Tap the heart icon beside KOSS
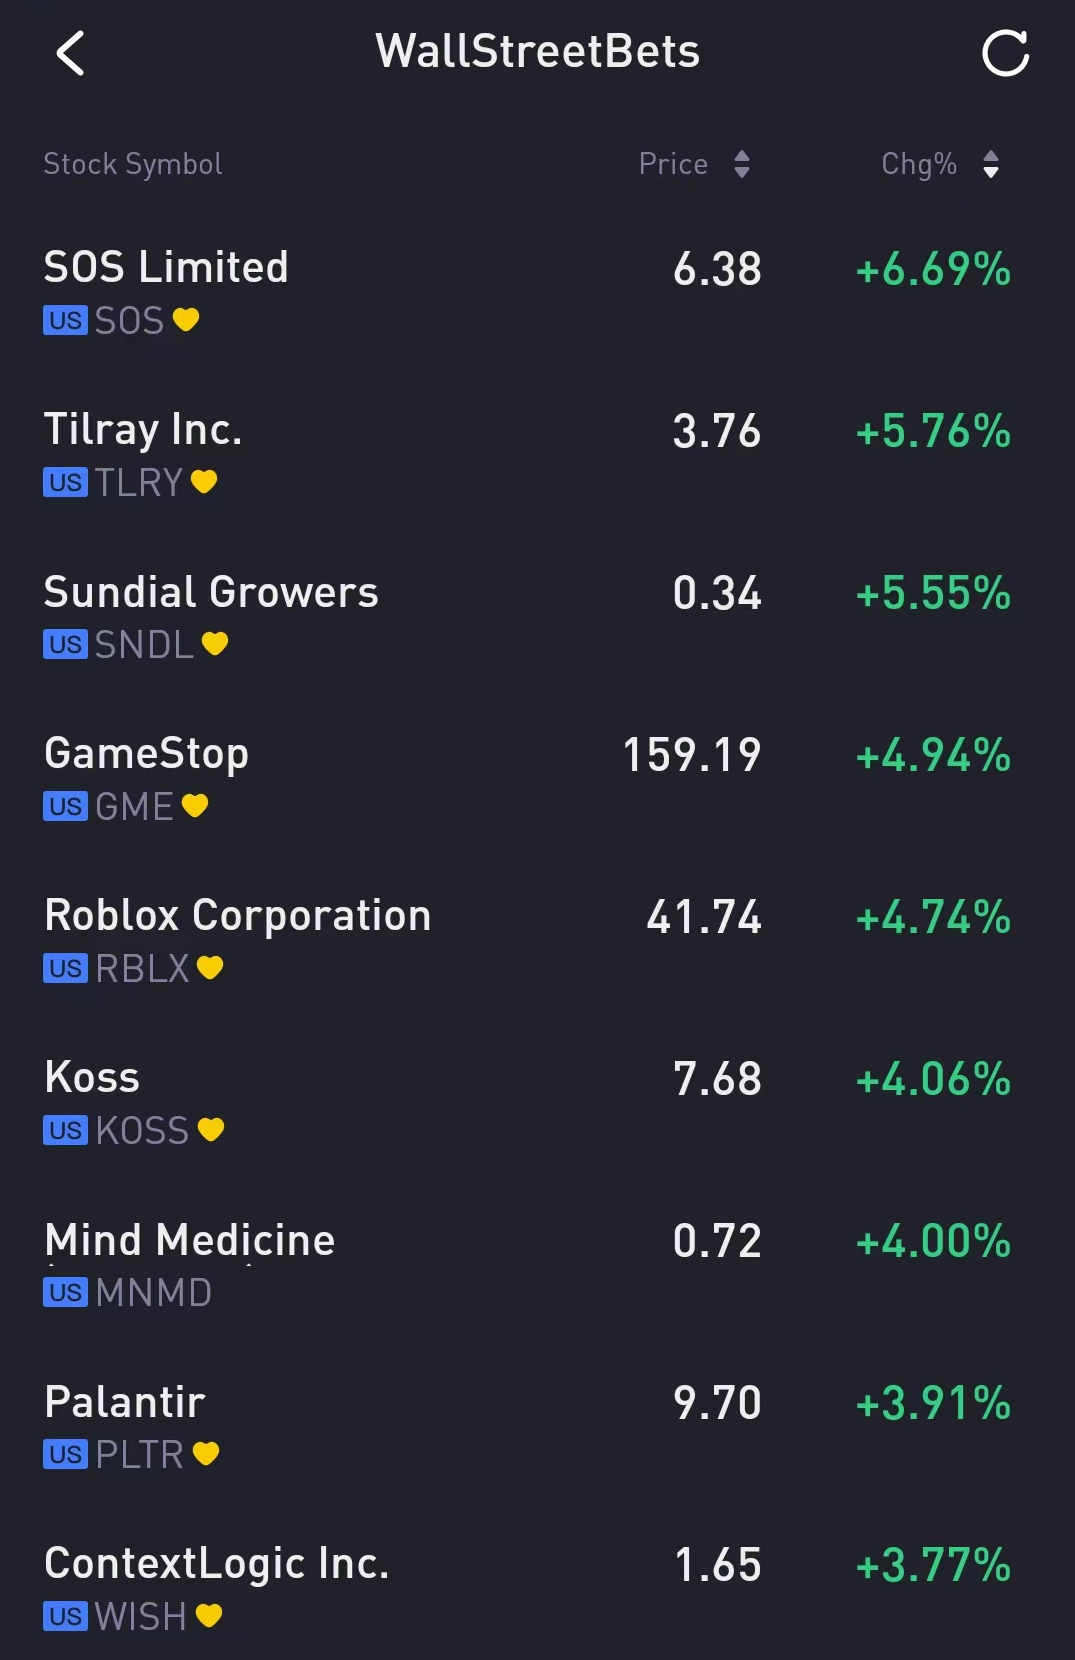 [x=211, y=1130]
